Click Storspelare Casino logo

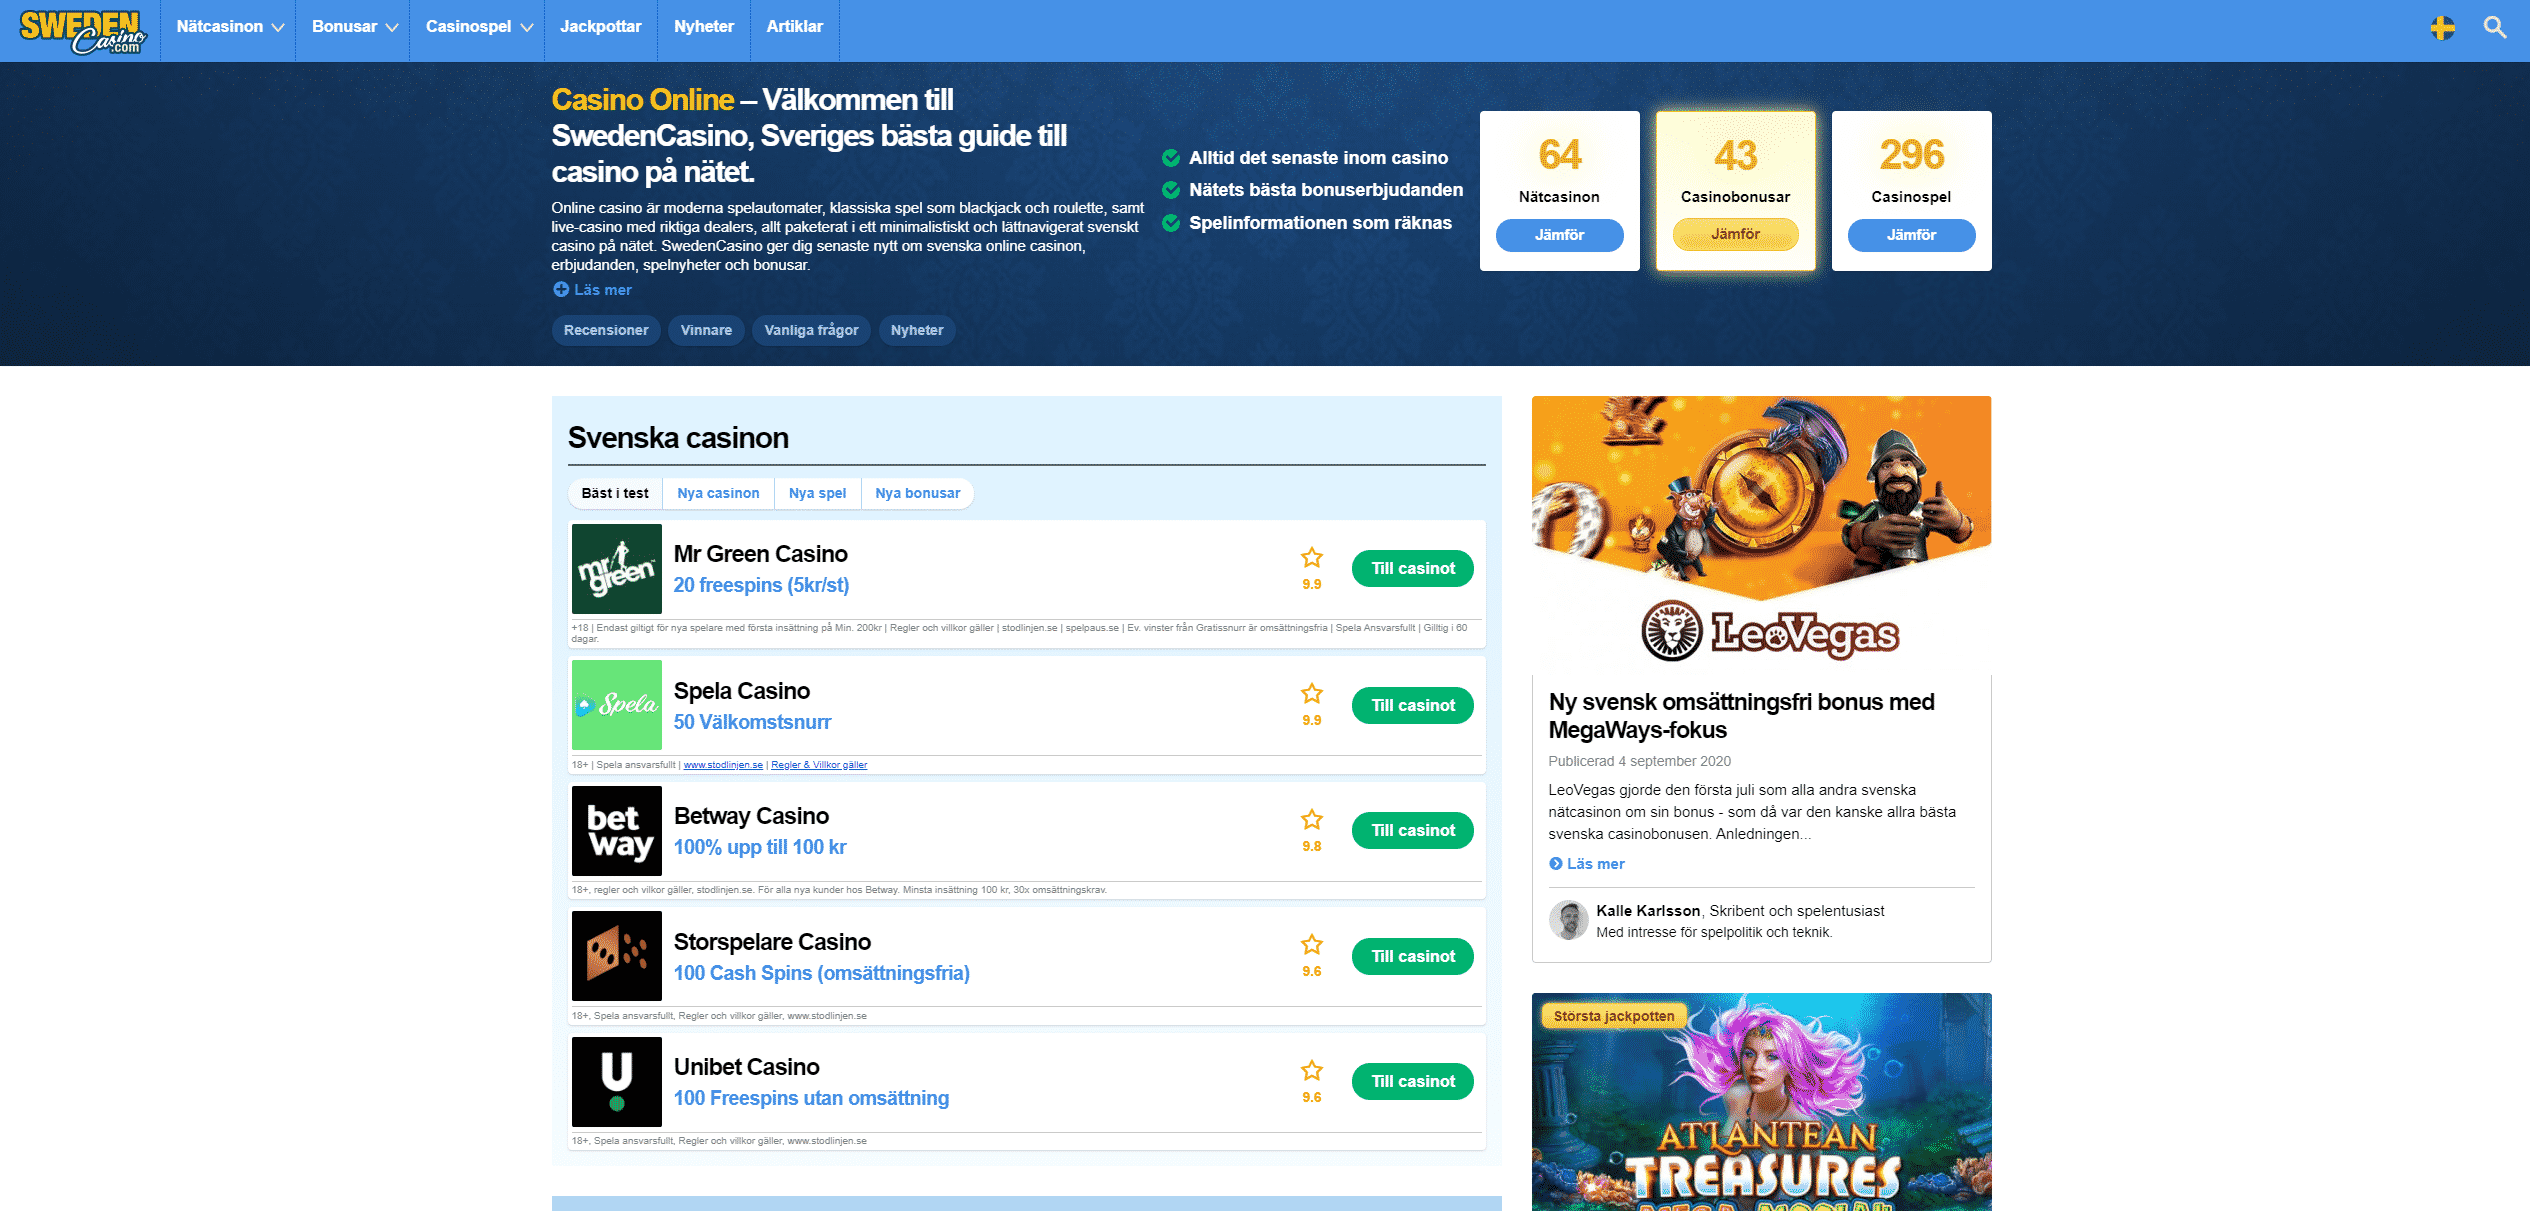(x=617, y=956)
